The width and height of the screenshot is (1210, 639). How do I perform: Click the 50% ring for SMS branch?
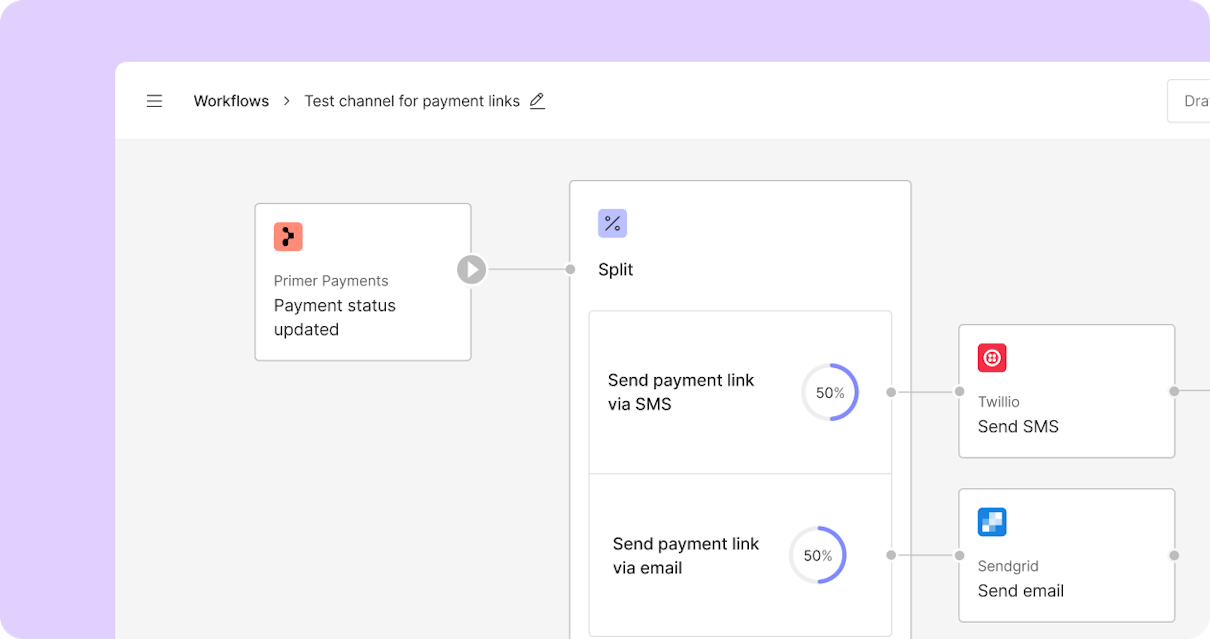point(830,392)
